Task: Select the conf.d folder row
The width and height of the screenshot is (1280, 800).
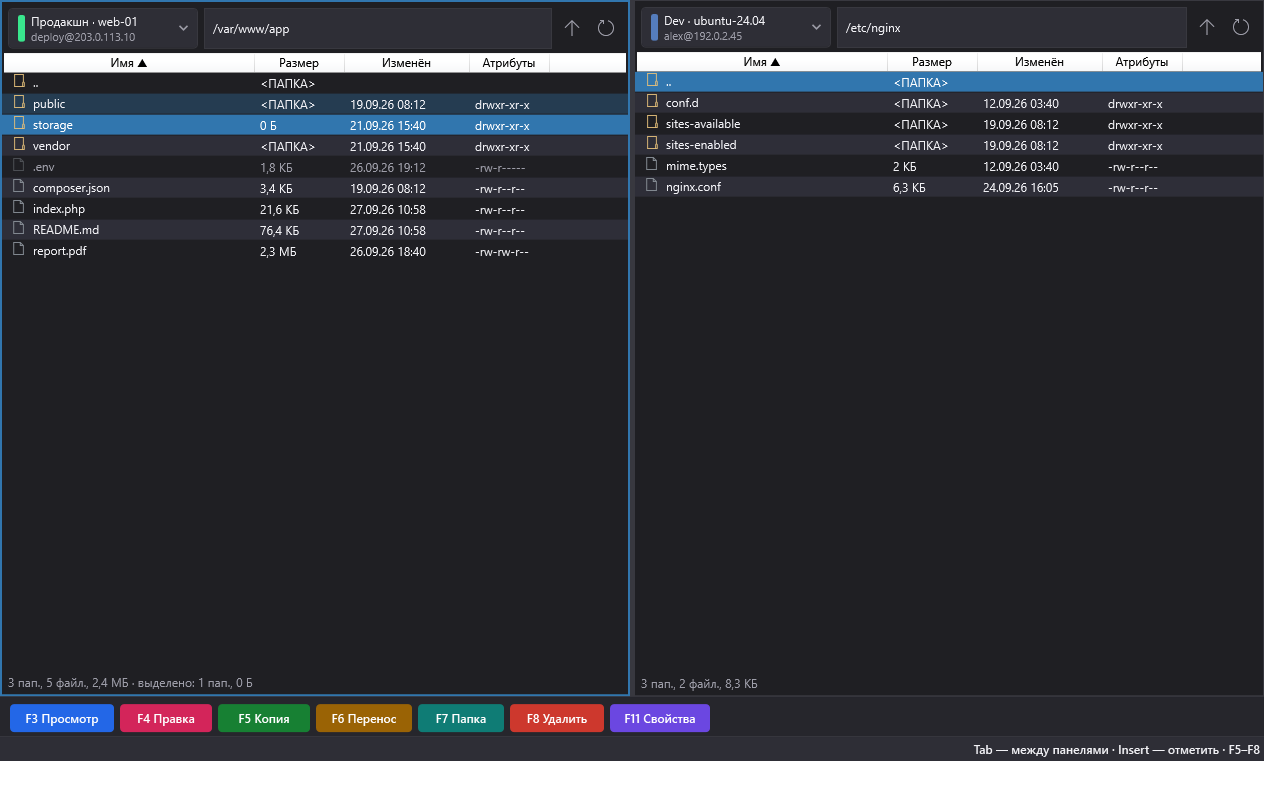Action: (949, 103)
